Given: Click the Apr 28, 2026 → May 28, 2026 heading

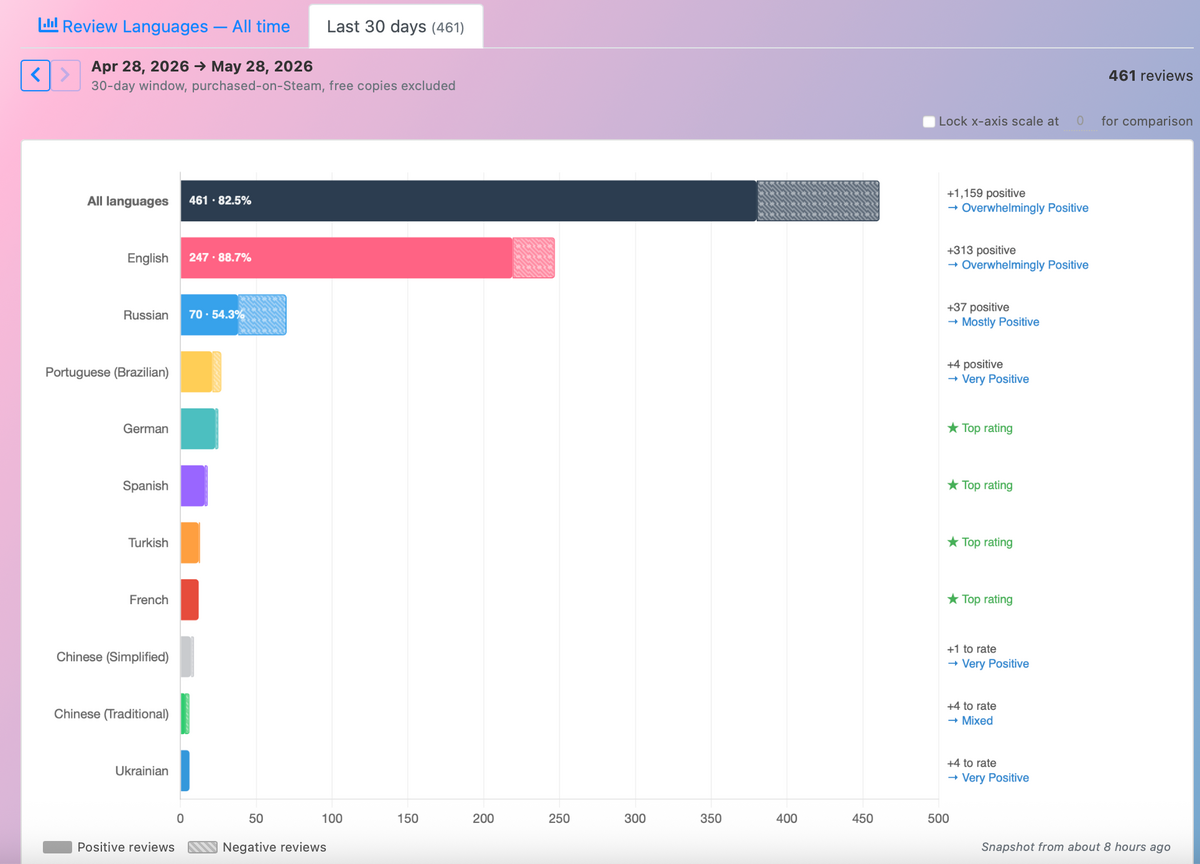Looking at the screenshot, I should click(202, 67).
